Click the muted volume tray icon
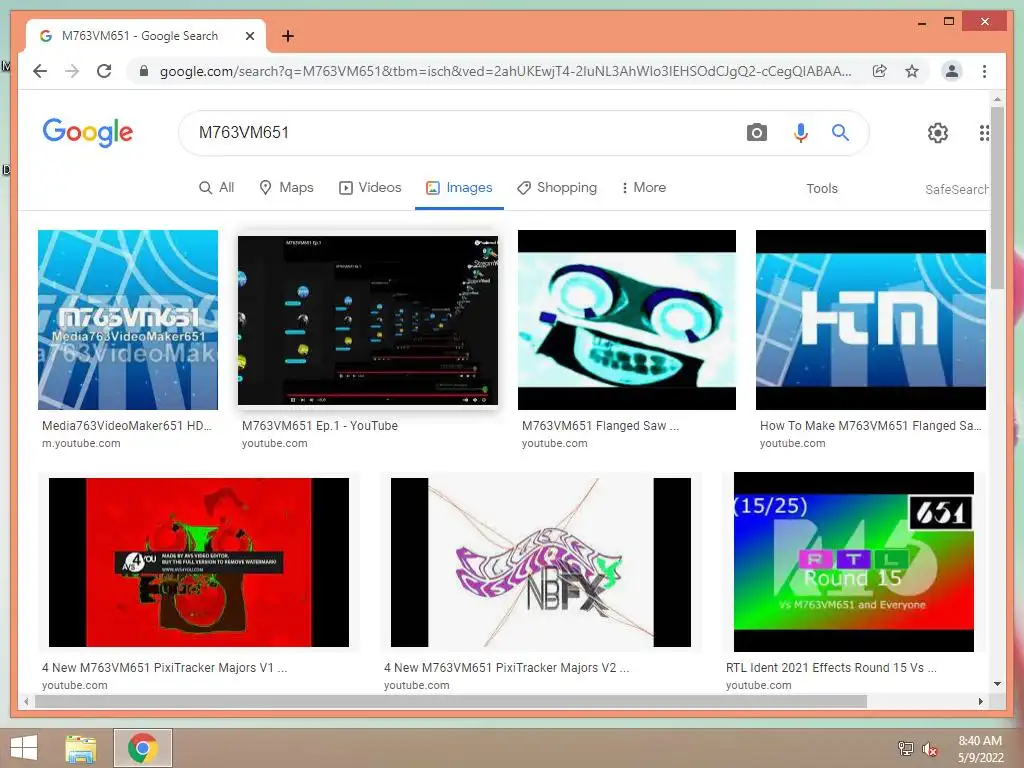 pos(930,748)
